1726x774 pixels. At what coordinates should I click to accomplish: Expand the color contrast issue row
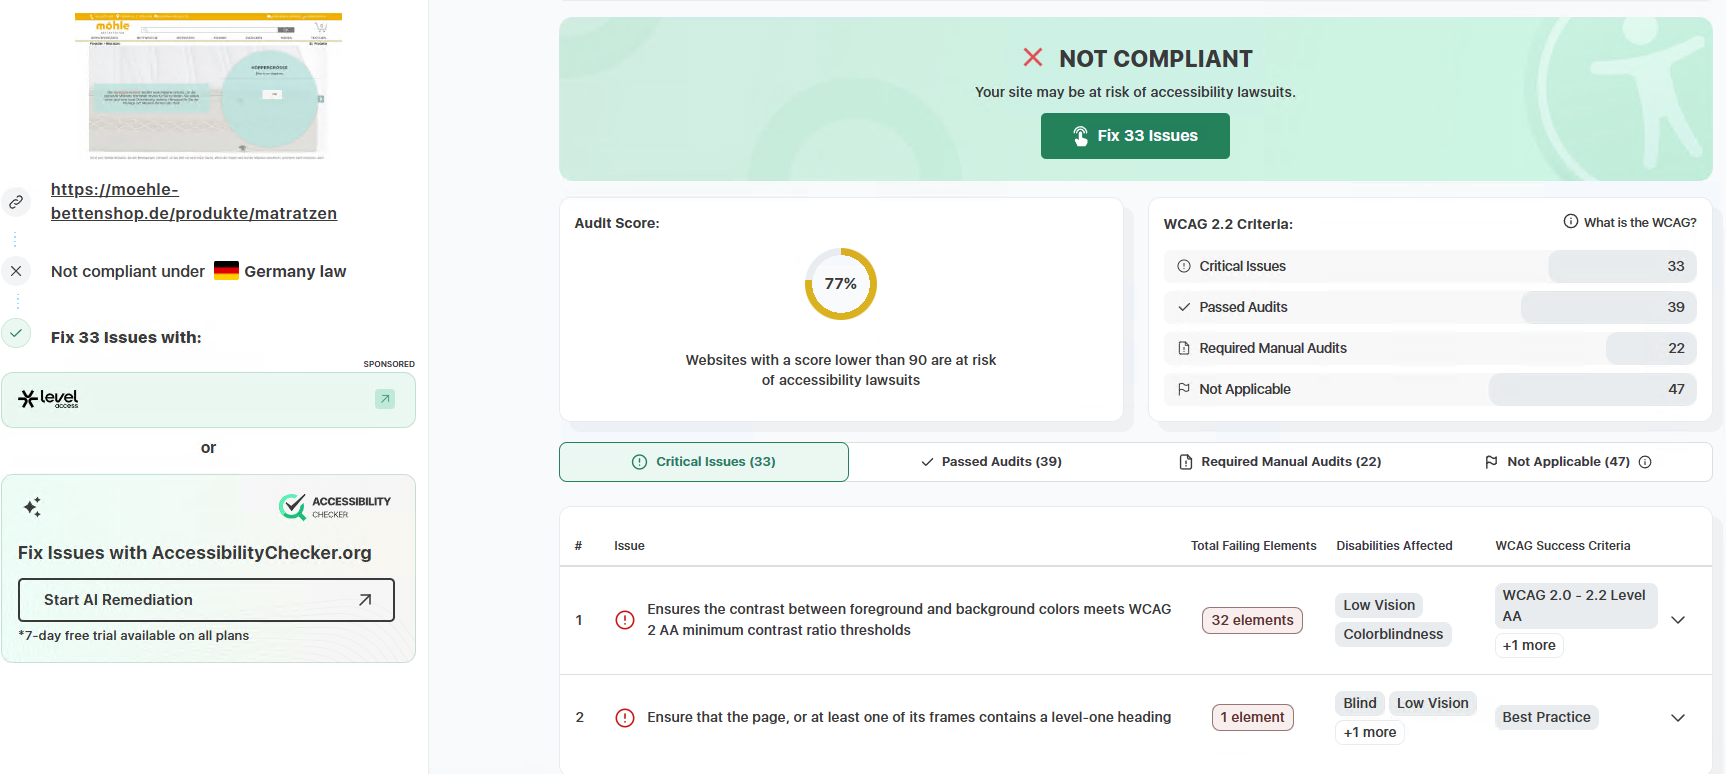click(1678, 620)
